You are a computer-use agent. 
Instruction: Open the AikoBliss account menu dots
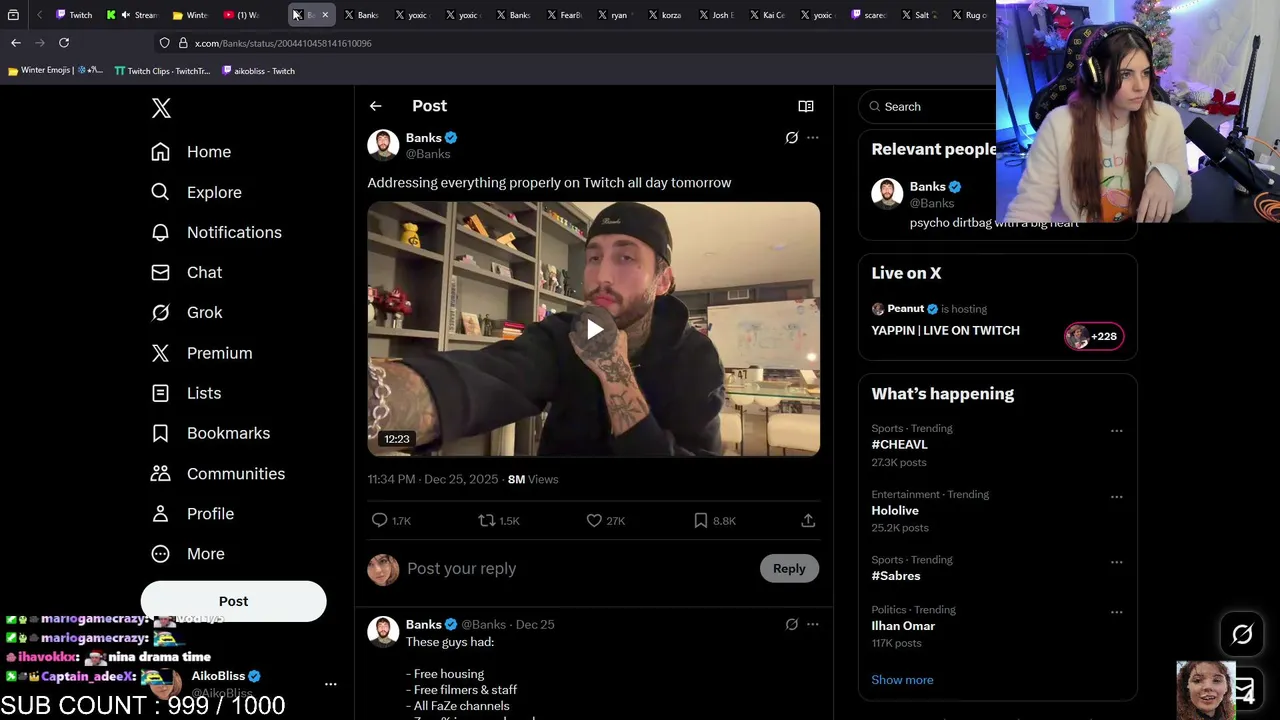pos(330,684)
